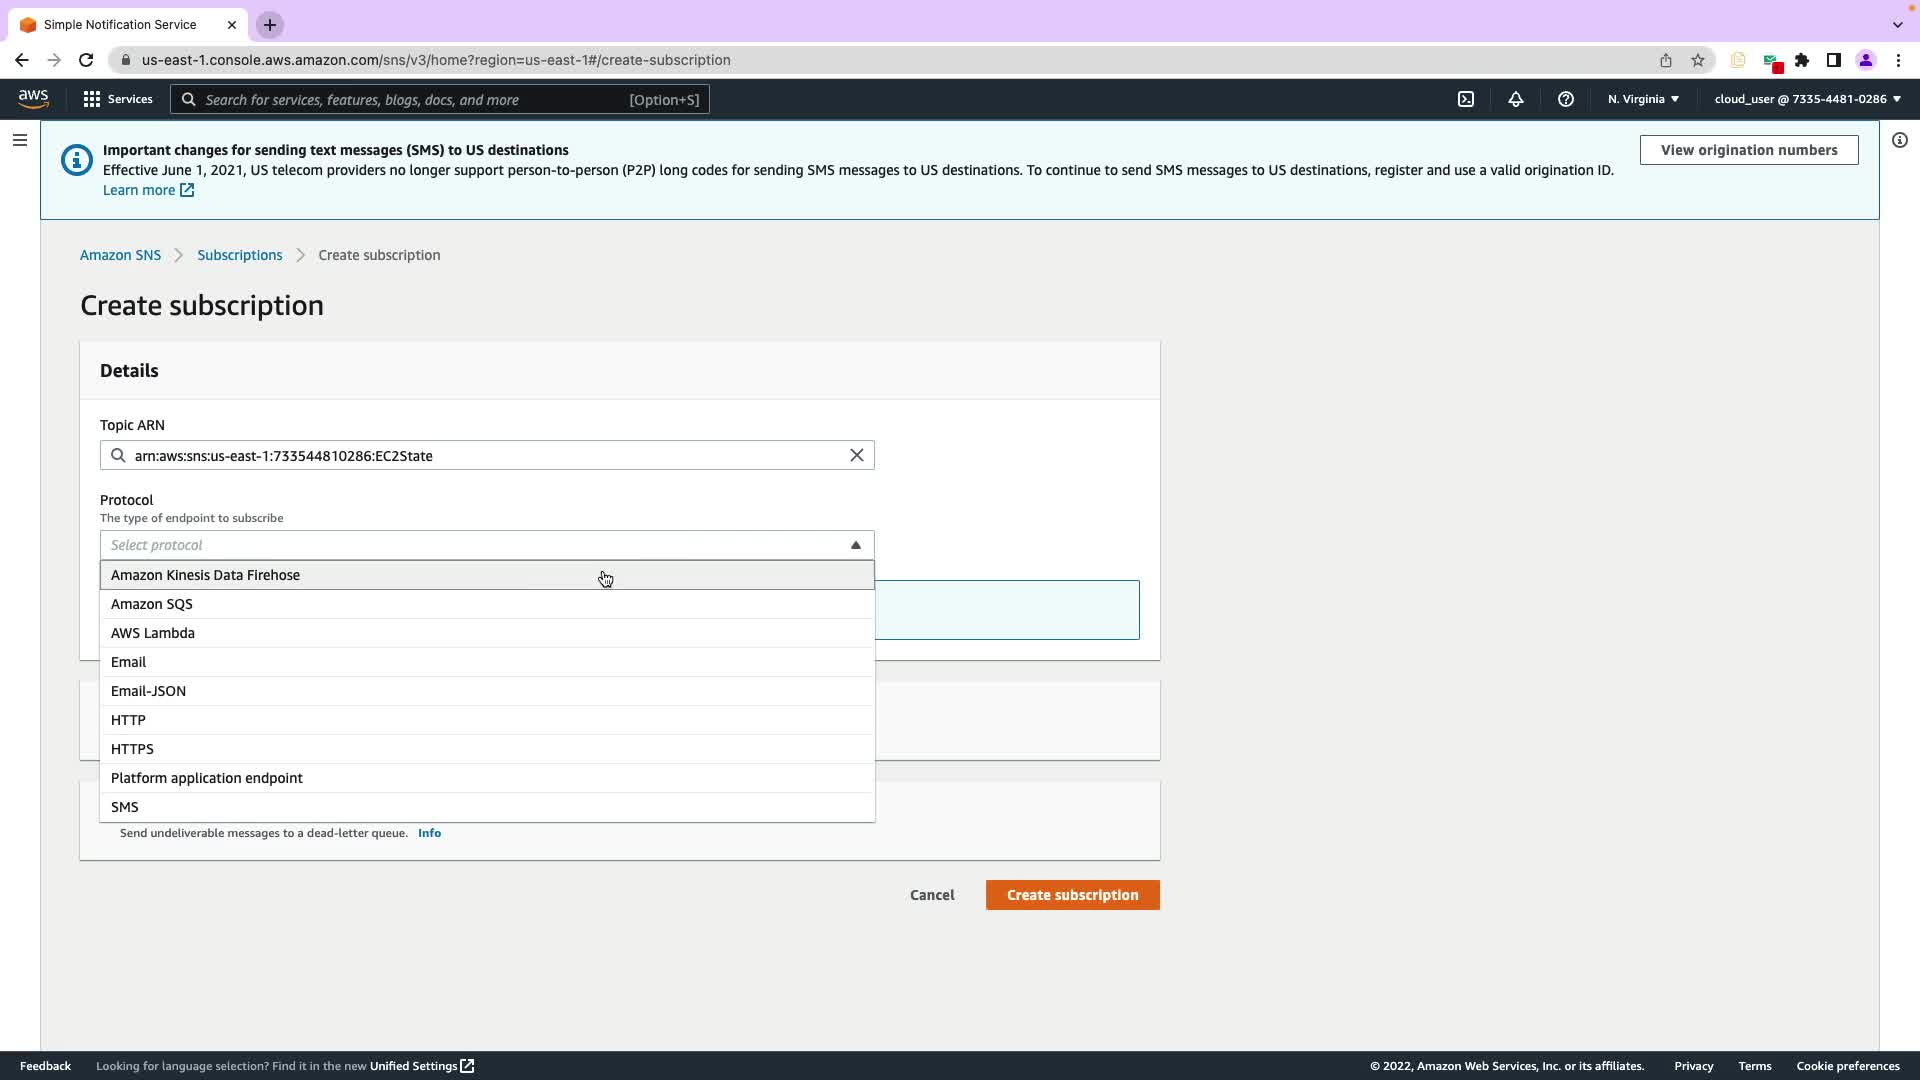The width and height of the screenshot is (1920, 1080).
Task: Choose Amazon SQS protocol option
Action: pos(152,604)
